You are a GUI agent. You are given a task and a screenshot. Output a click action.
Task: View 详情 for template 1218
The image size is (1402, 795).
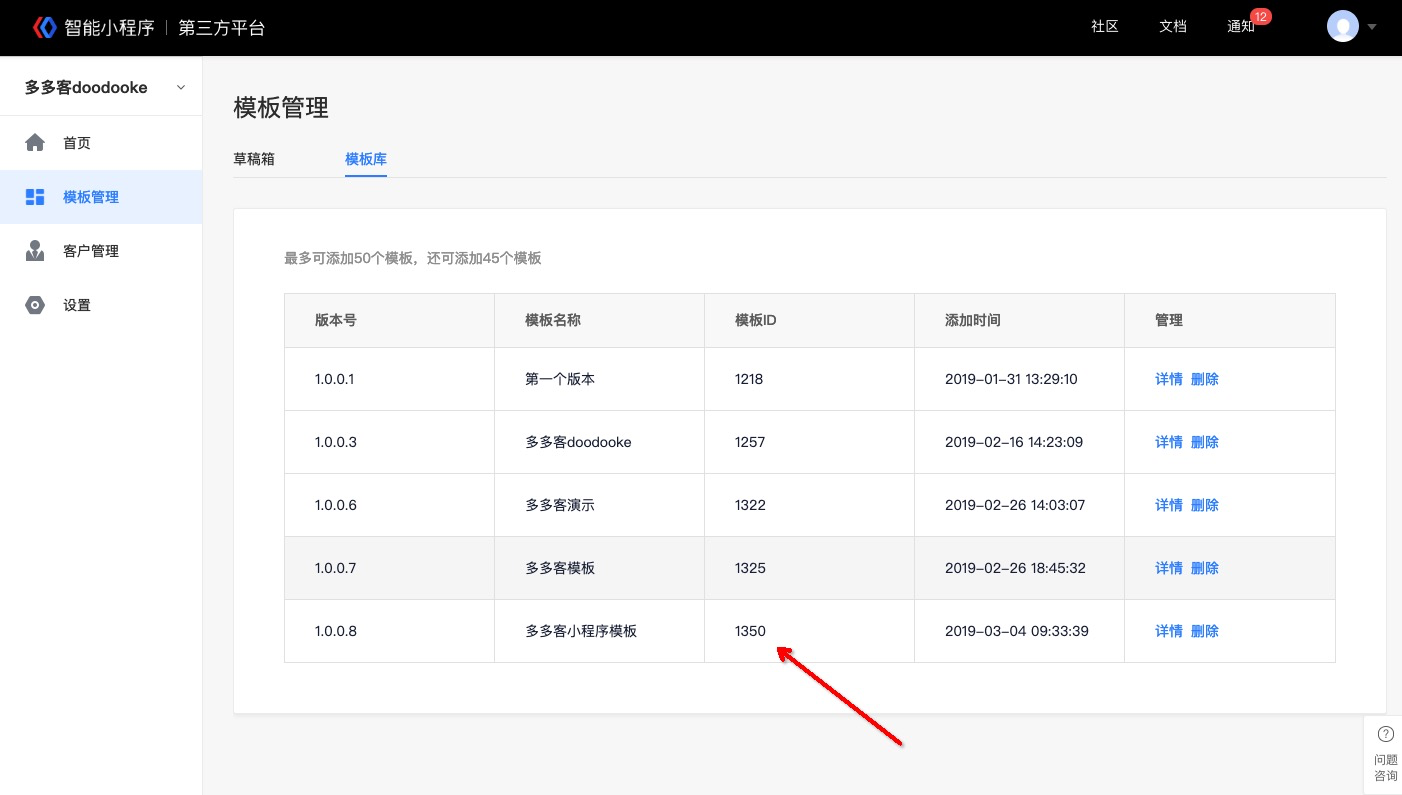[1169, 379]
